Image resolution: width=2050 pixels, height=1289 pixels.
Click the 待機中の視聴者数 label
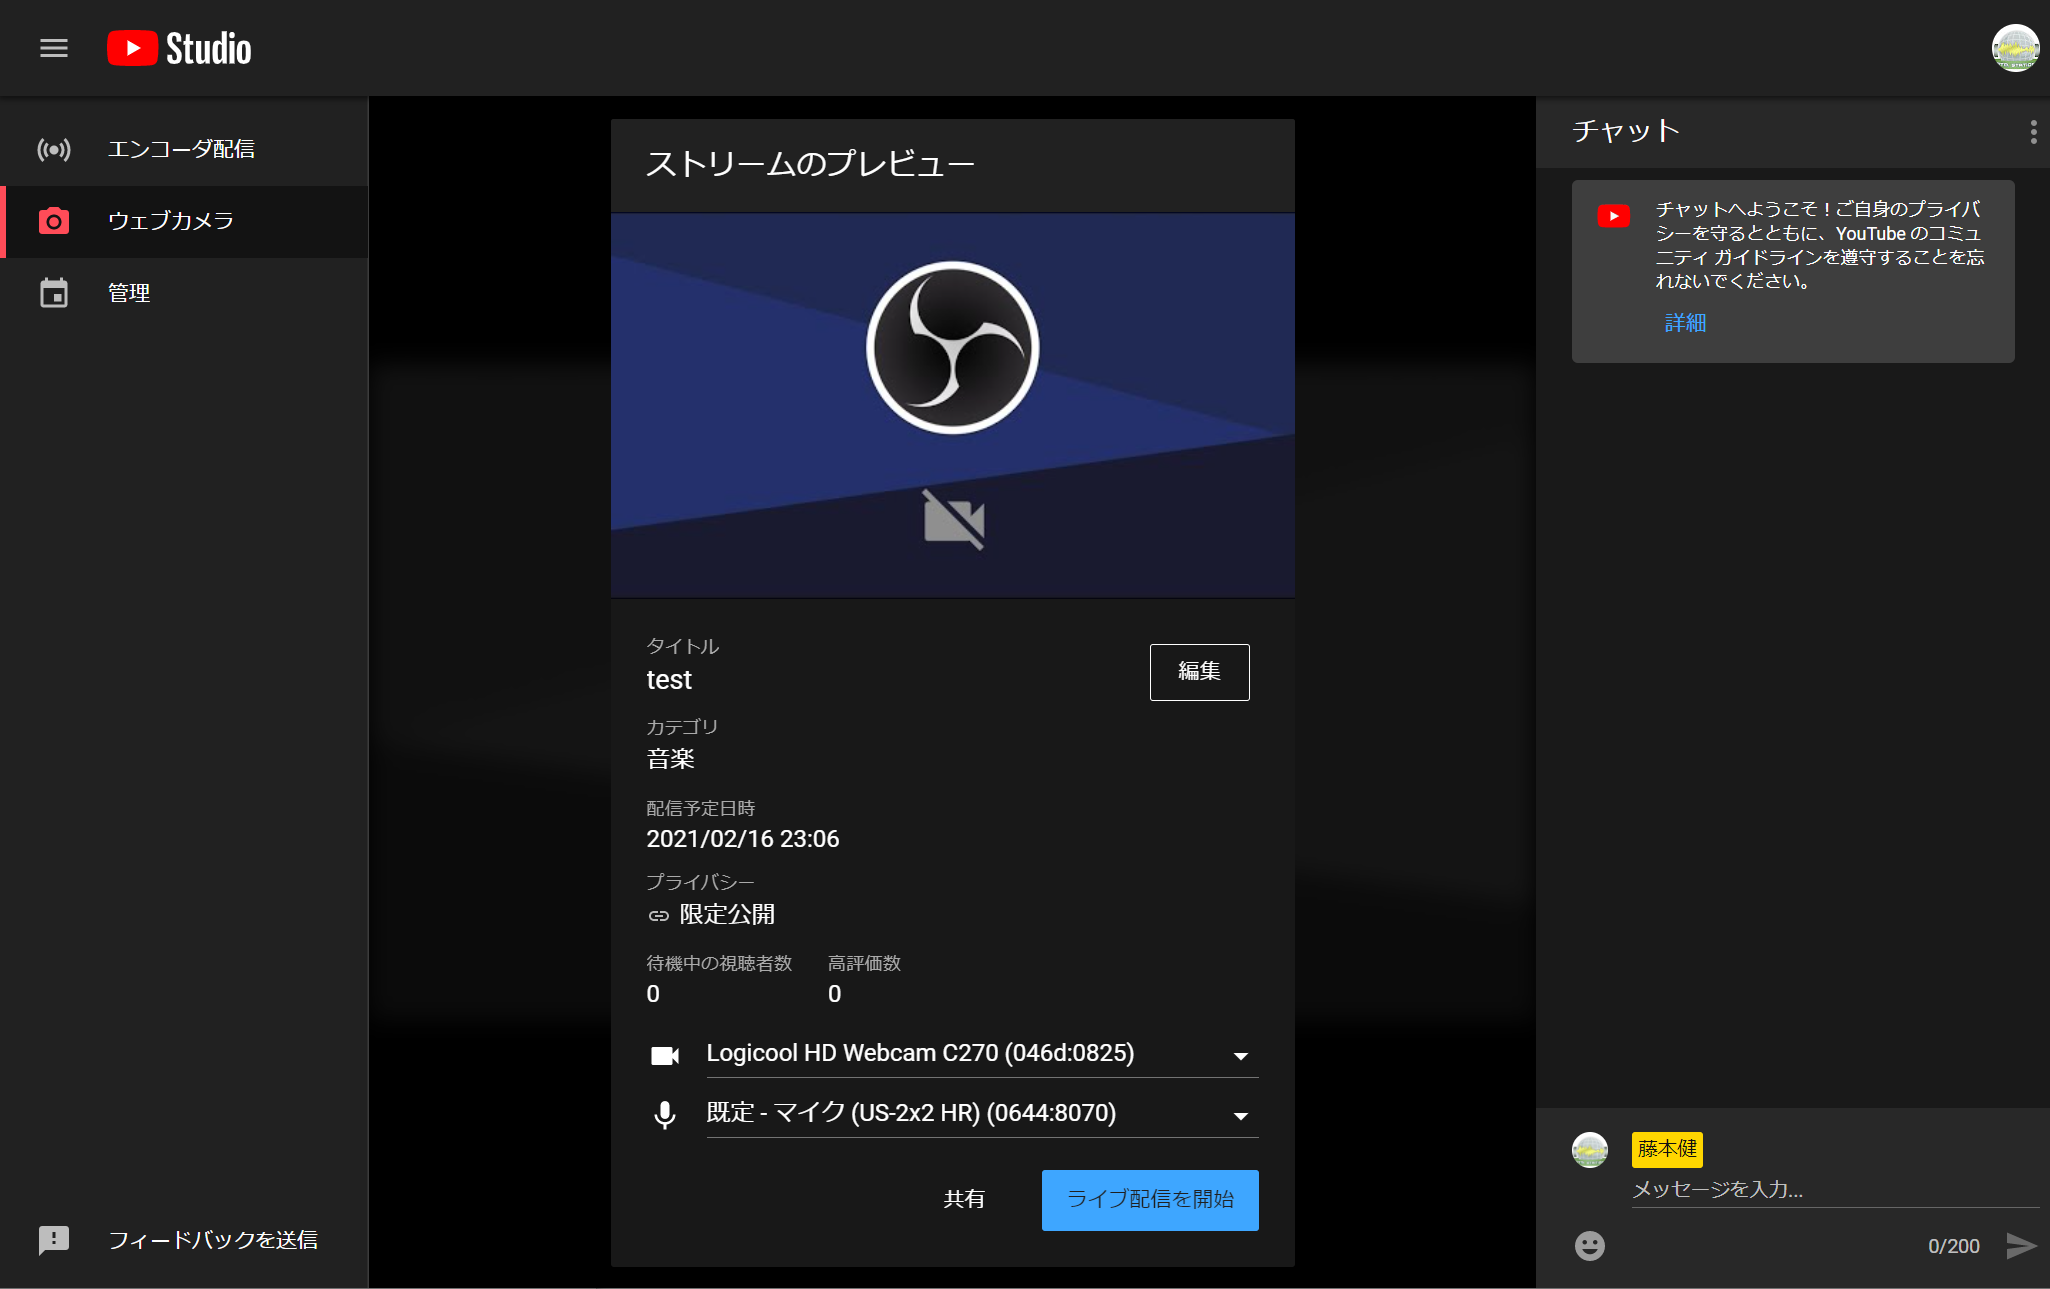719,963
